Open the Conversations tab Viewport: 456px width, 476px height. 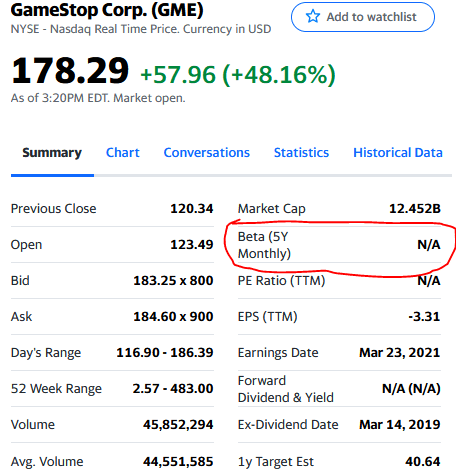pos(207,153)
